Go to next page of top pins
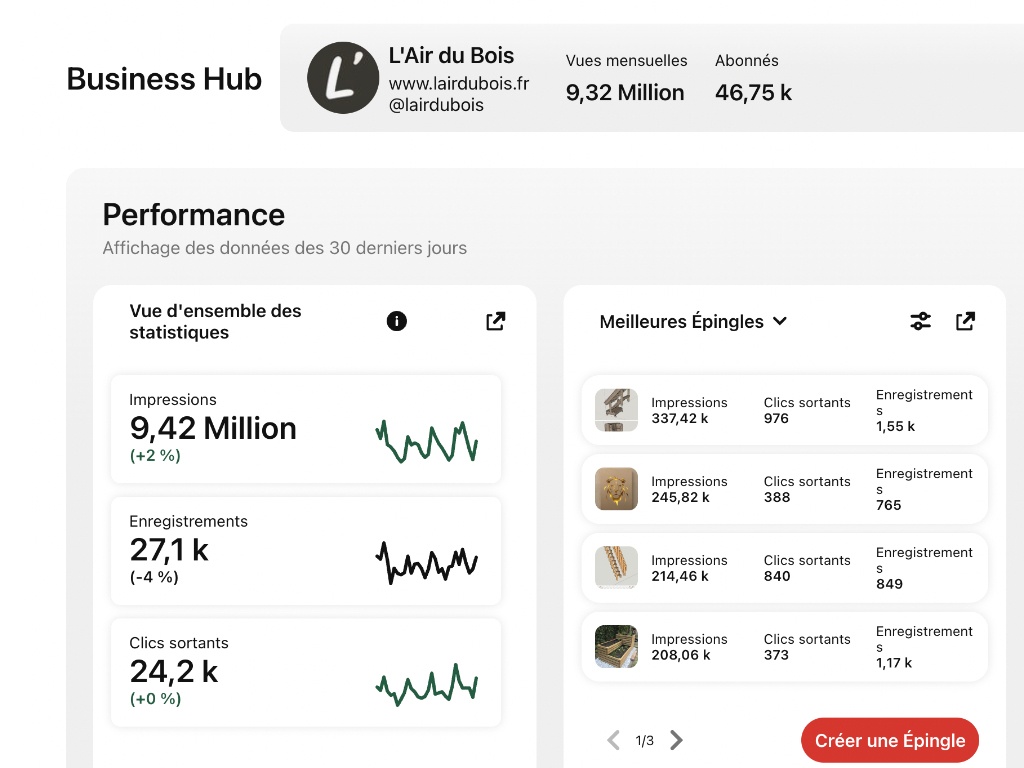Screen dimensions: 1024x768 (677, 740)
